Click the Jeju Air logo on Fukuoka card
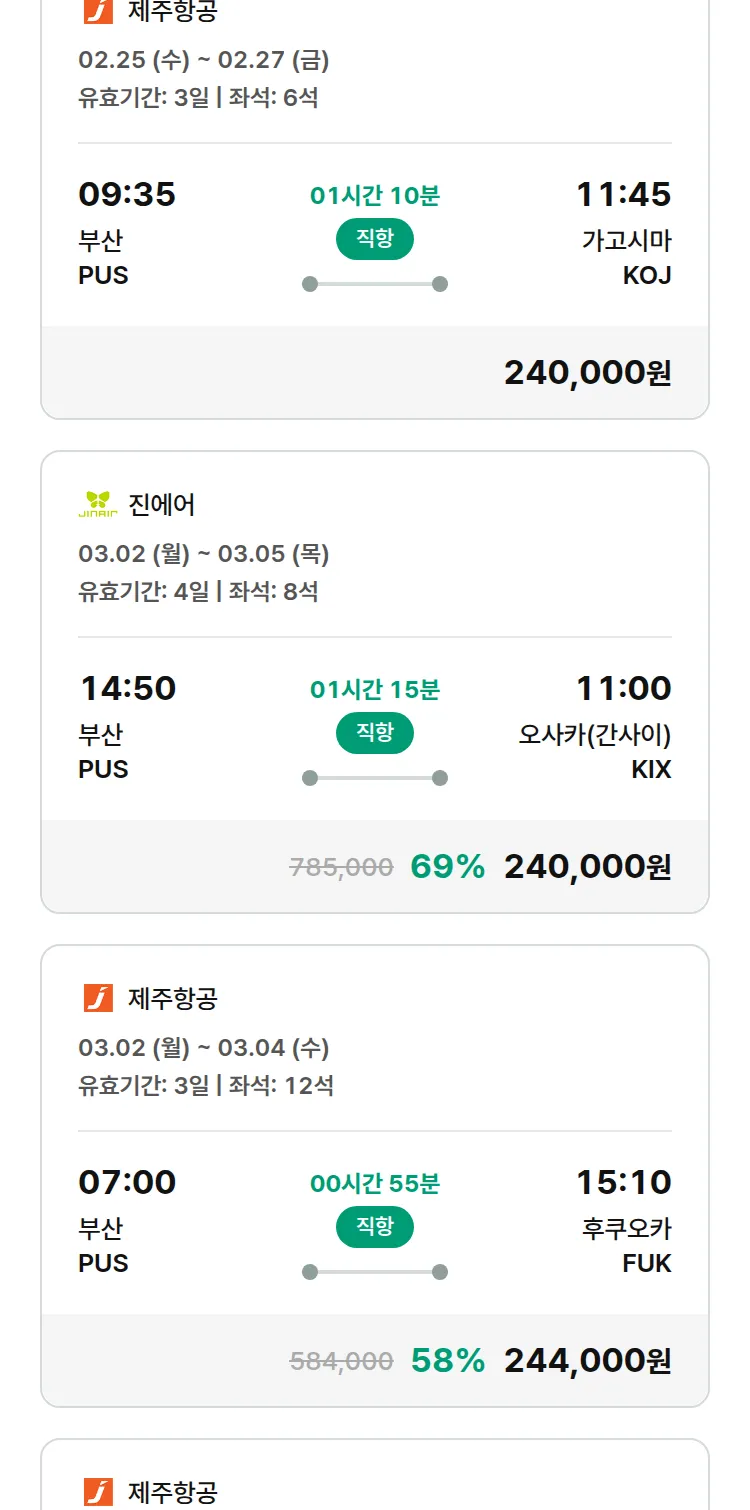This screenshot has height=1510, width=750. (98, 998)
